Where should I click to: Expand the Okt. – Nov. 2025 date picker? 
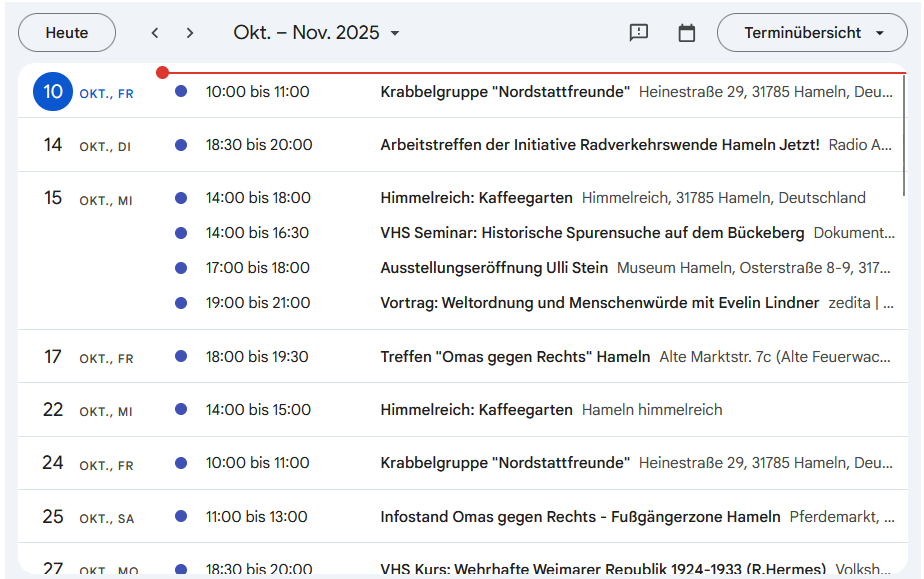click(316, 33)
